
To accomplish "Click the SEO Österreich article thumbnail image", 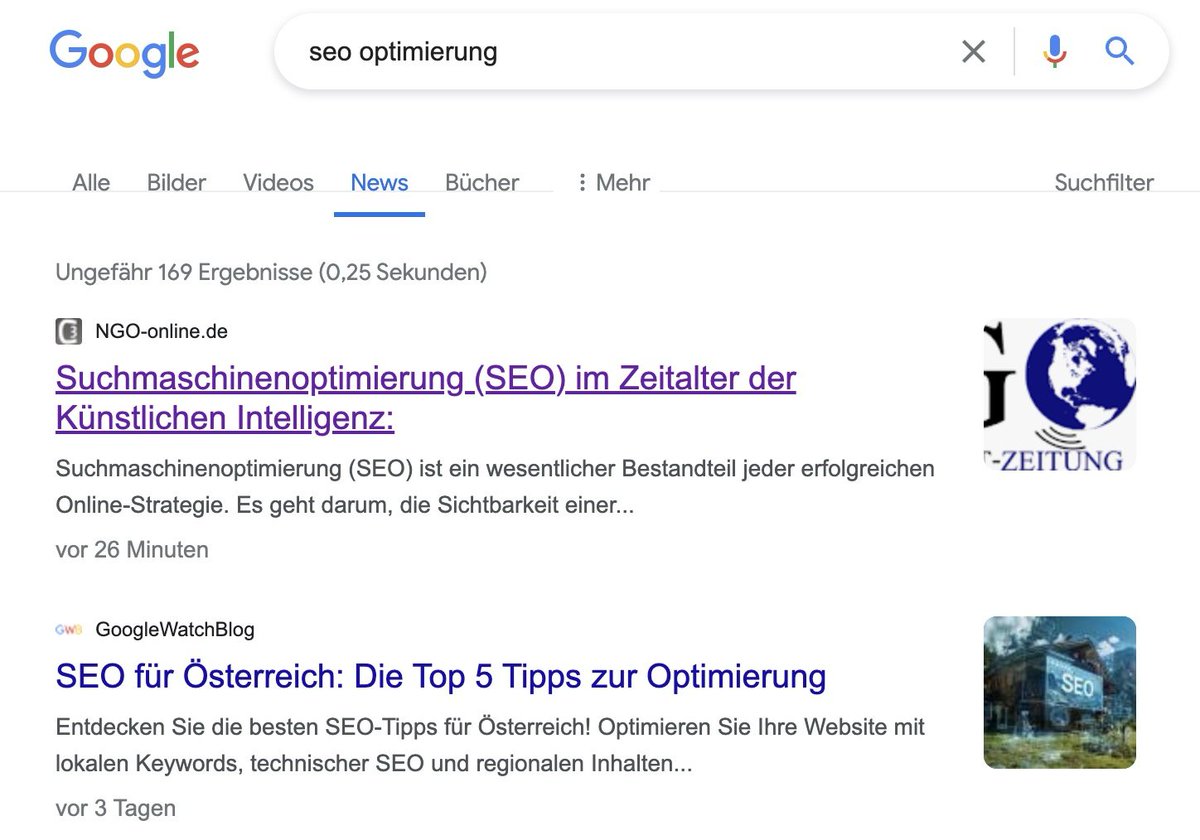I will [x=1058, y=691].
